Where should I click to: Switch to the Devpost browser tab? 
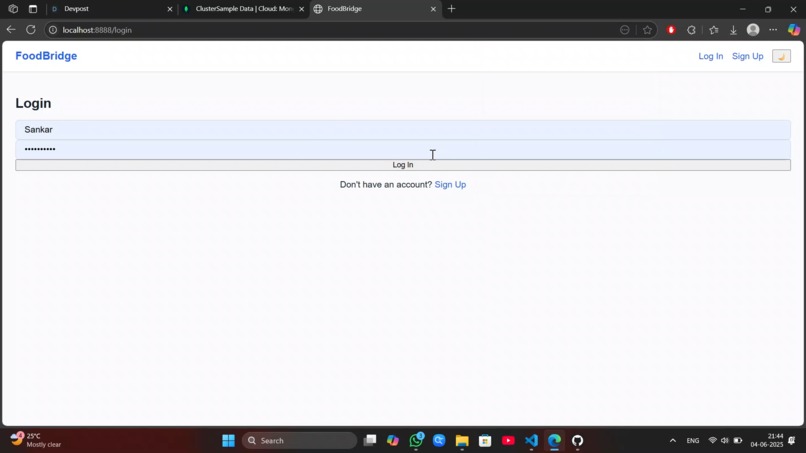pos(111,9)
